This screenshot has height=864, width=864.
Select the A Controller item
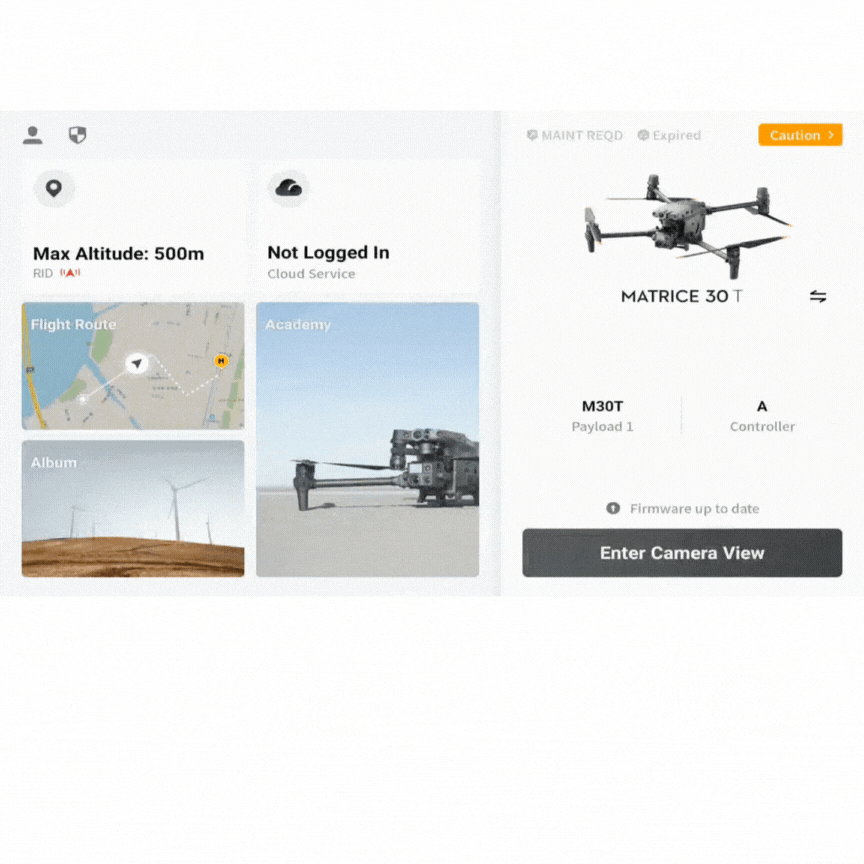[762, 415]
